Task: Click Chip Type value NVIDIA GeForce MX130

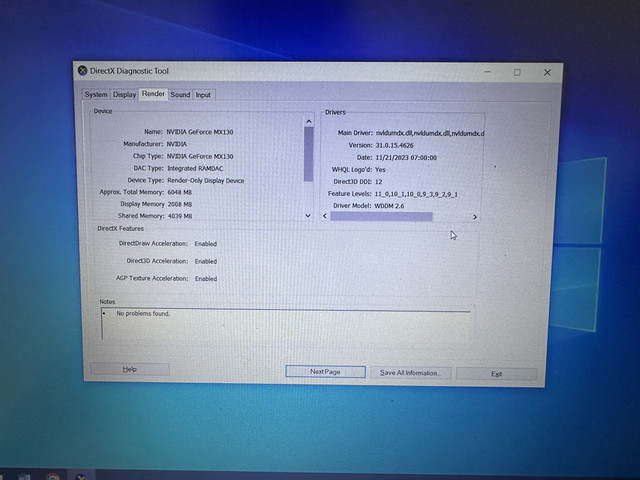Action: (200, 156)
